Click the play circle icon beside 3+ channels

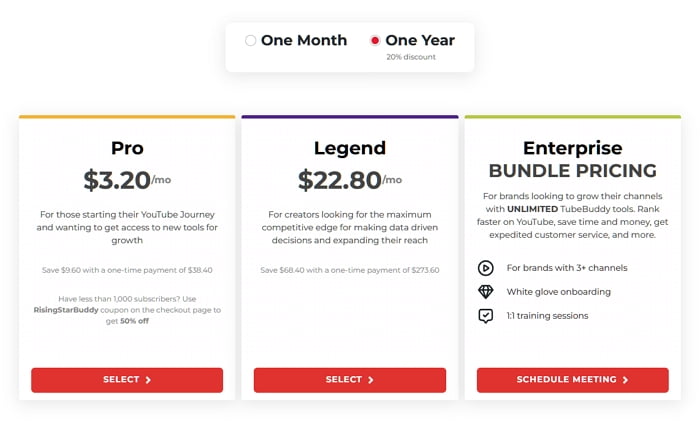tap(486, 268)
